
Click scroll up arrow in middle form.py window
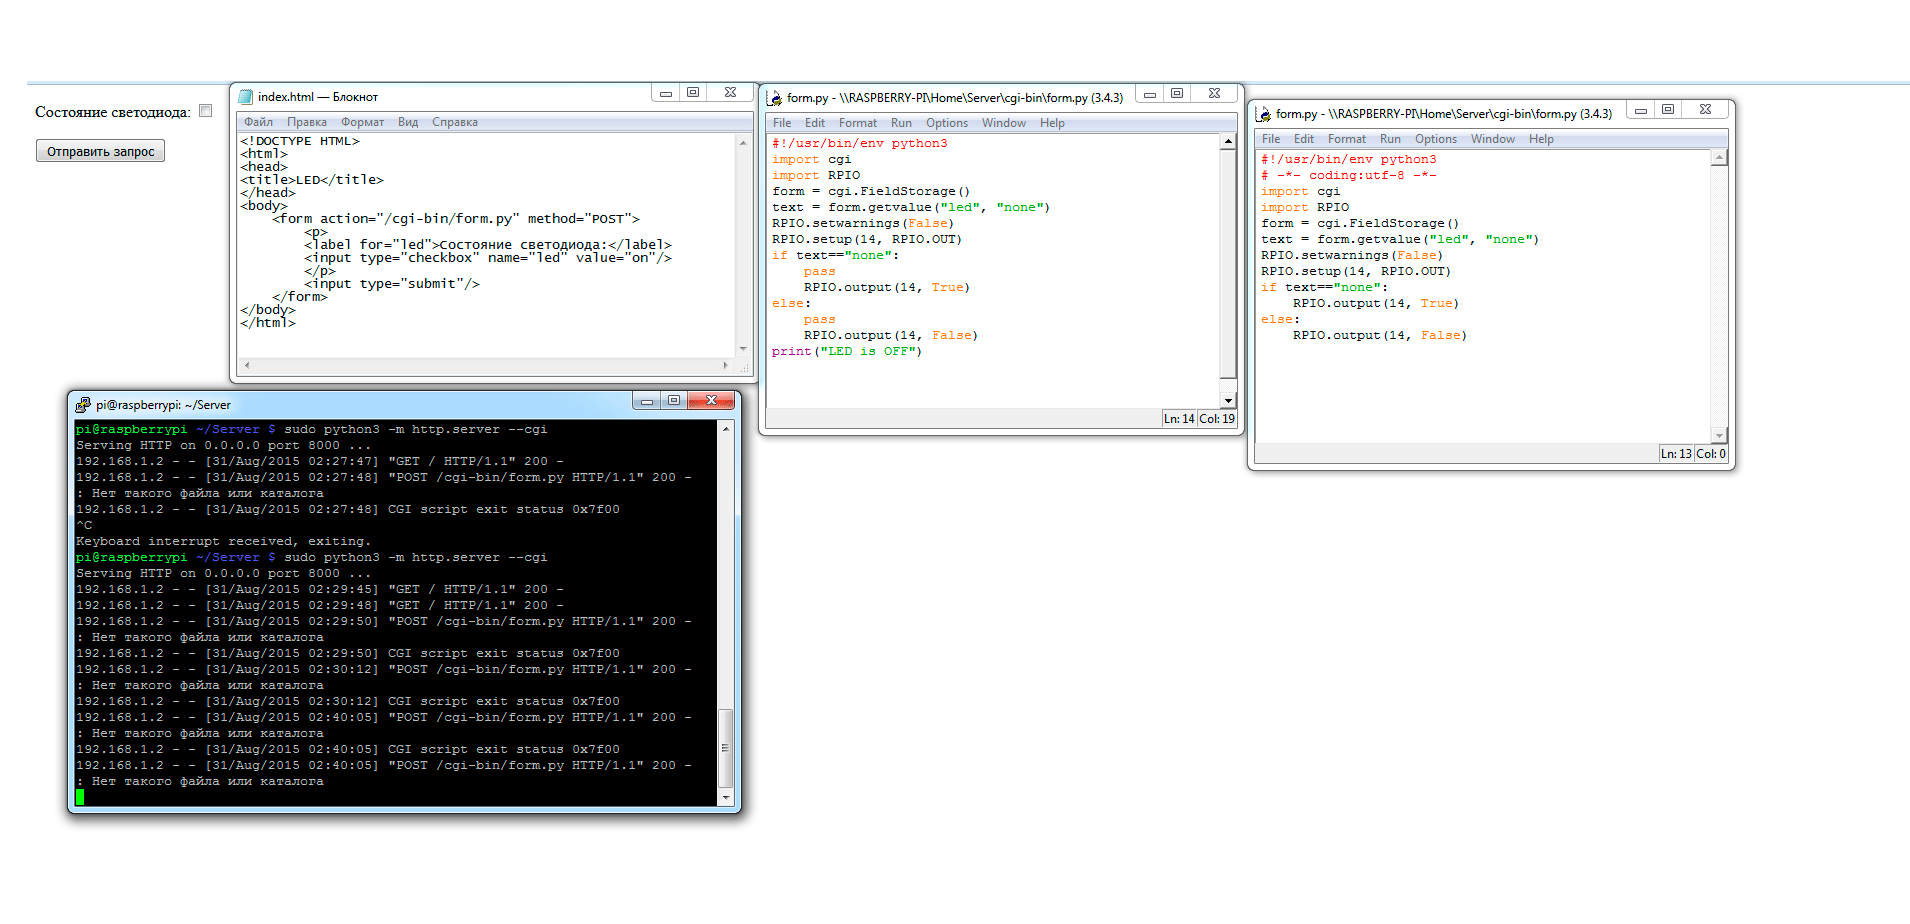coord(1228,142)
